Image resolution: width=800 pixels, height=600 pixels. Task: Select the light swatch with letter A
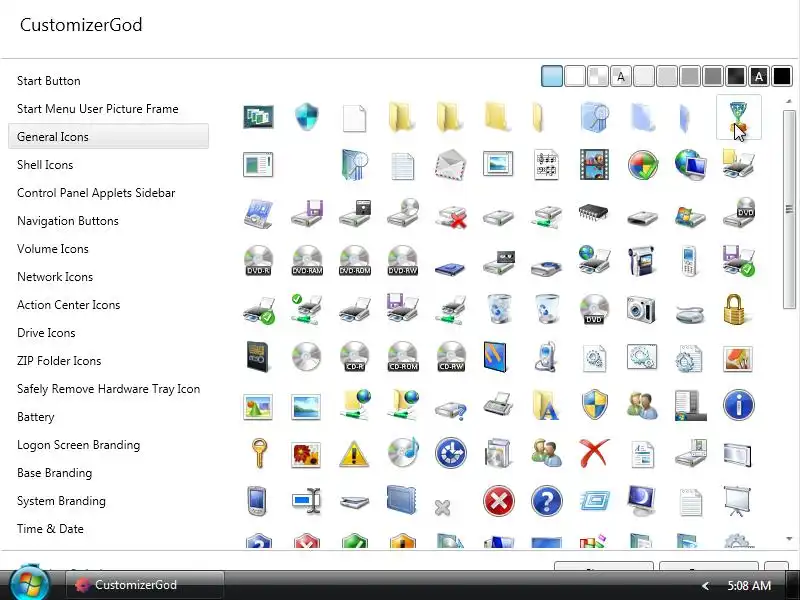tap(621, 77)
